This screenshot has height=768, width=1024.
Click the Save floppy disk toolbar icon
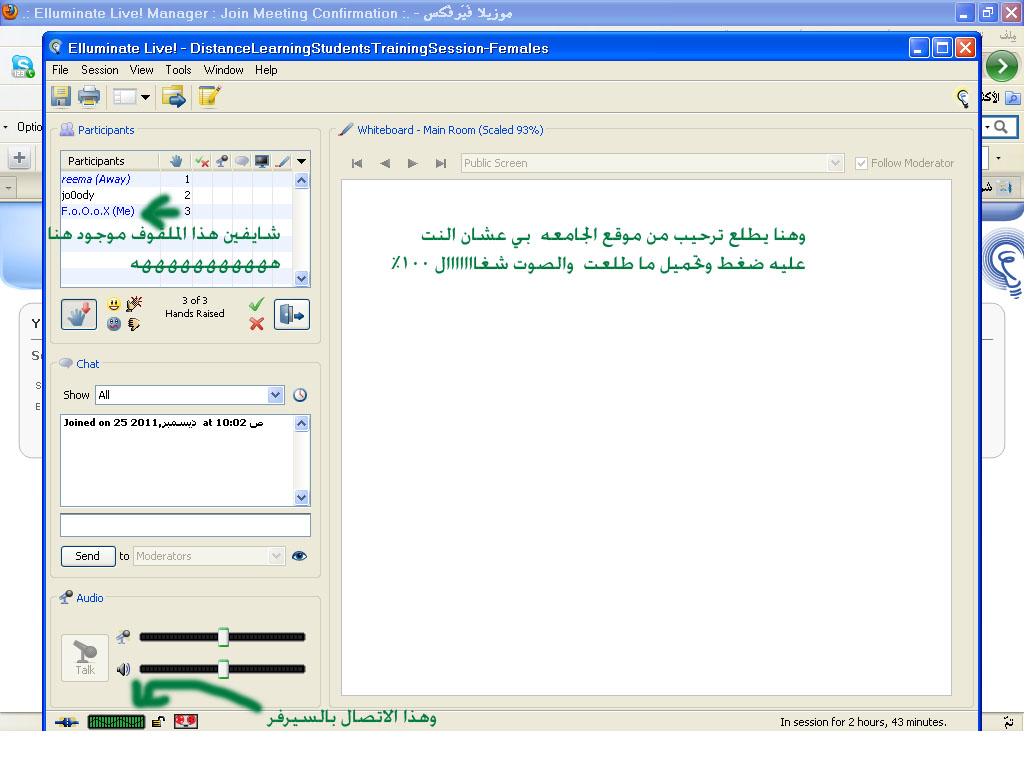point(61,97)
